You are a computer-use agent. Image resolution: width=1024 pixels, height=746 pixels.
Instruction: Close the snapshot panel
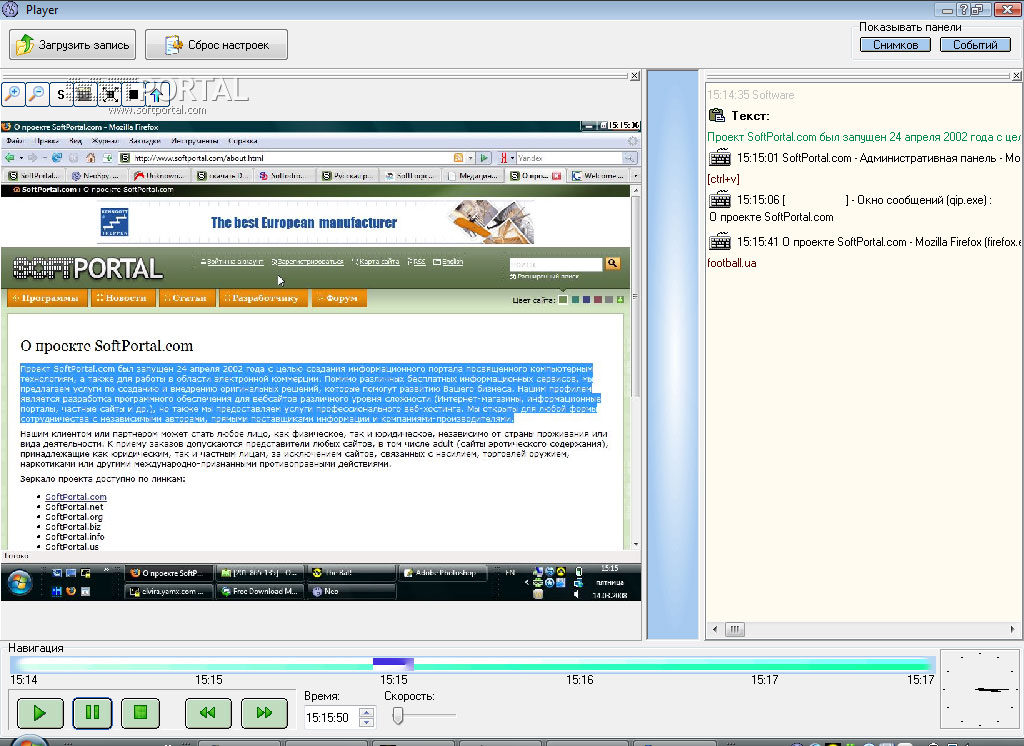[x=634, y=76]
